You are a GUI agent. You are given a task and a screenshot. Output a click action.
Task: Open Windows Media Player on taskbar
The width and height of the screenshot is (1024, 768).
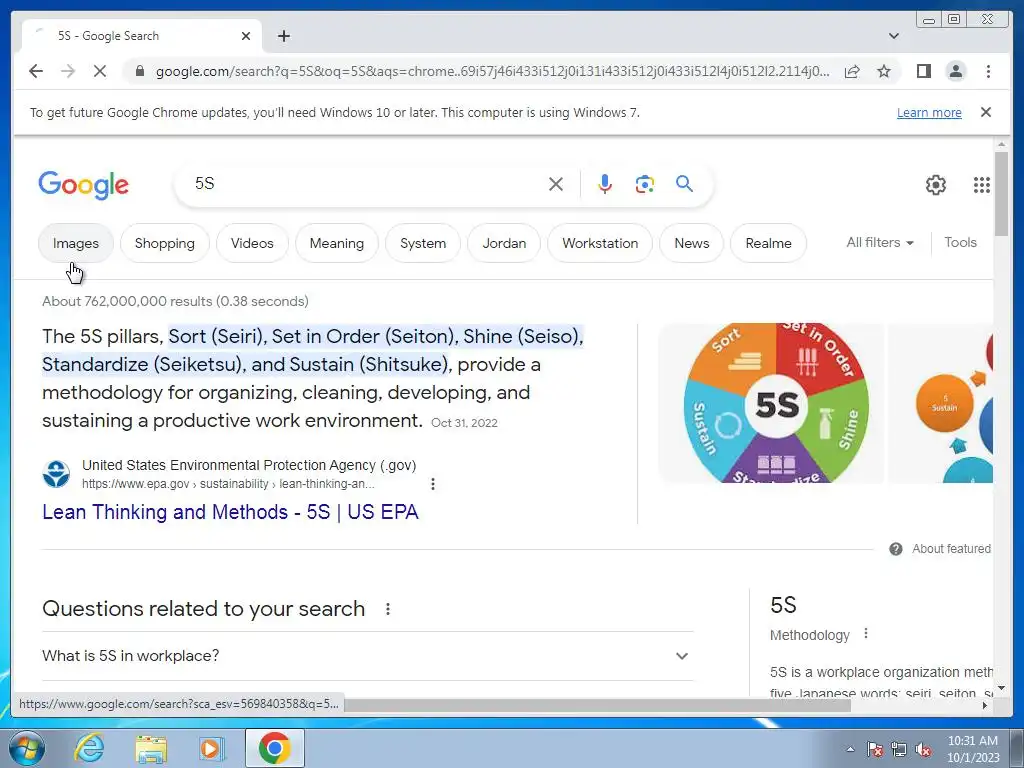[212, 748]
